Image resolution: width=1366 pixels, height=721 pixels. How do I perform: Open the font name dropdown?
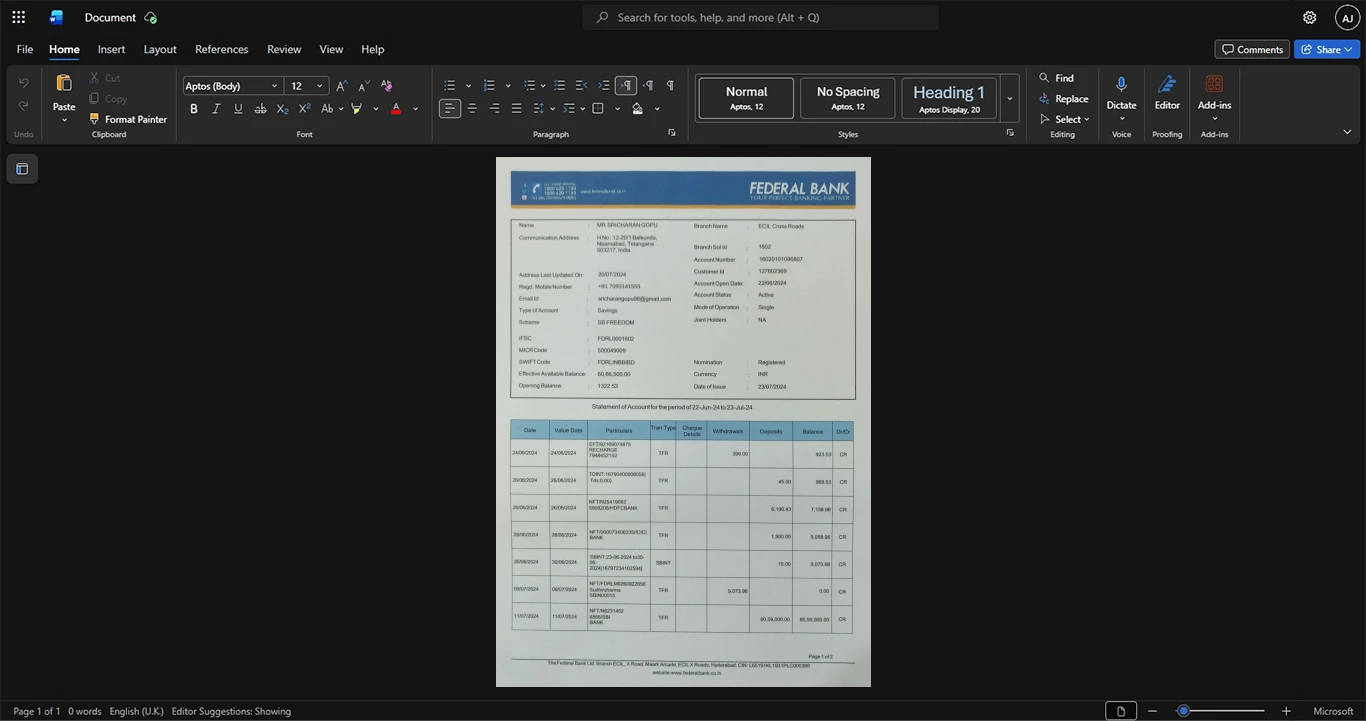[275, 86]
